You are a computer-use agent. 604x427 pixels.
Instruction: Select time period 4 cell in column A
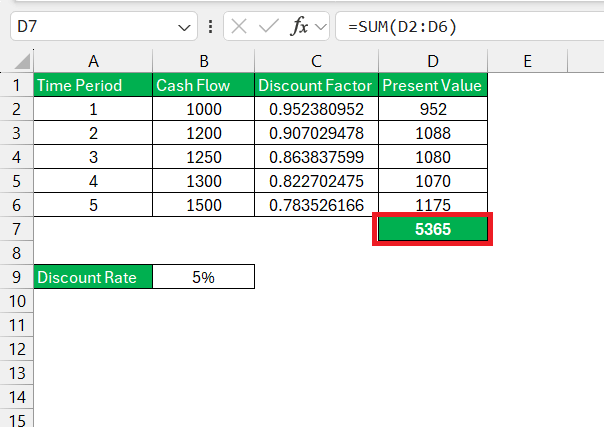tap(93, 181)
